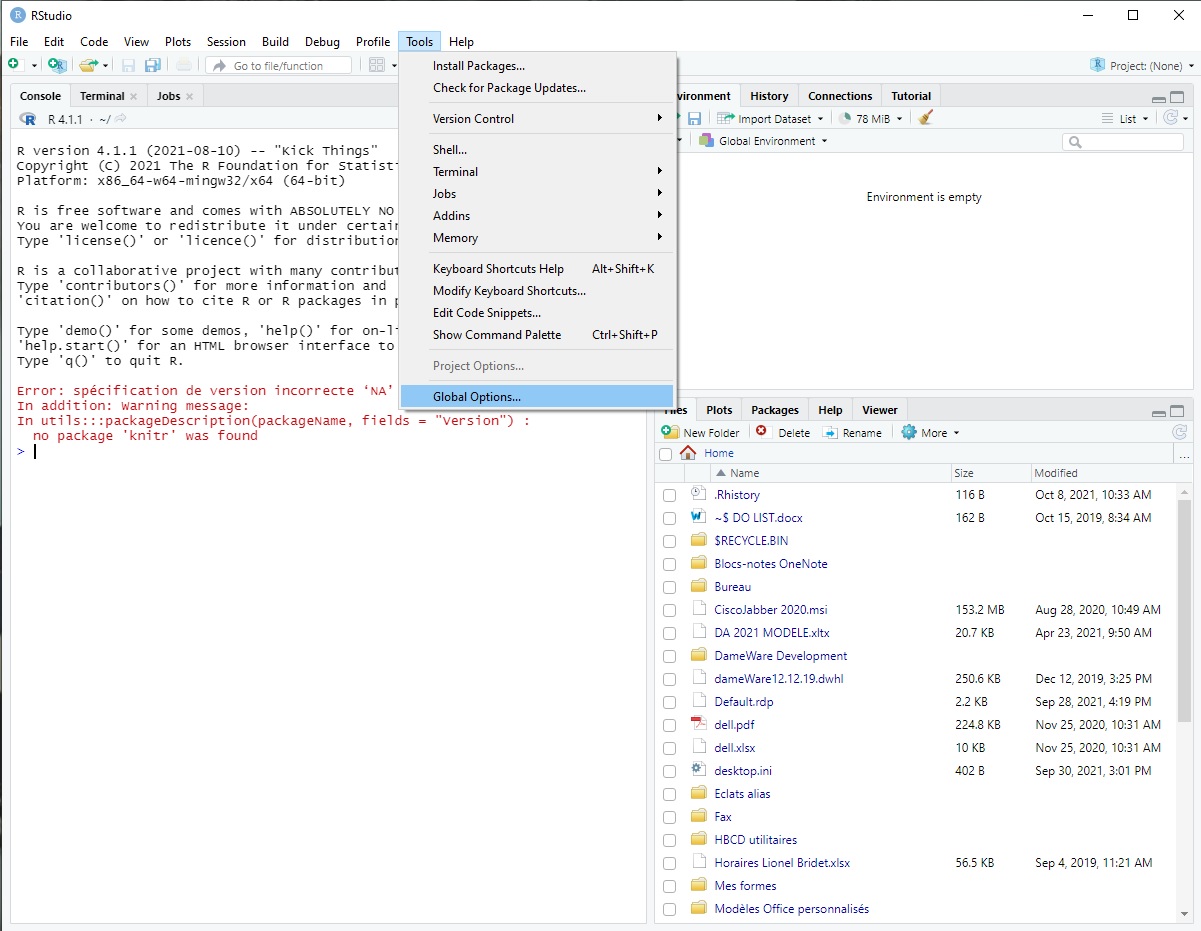Click the New File icon in toolbar
Image resolution: width=1201 pixels, height=931 pixels.
click(x=15, y=65)
